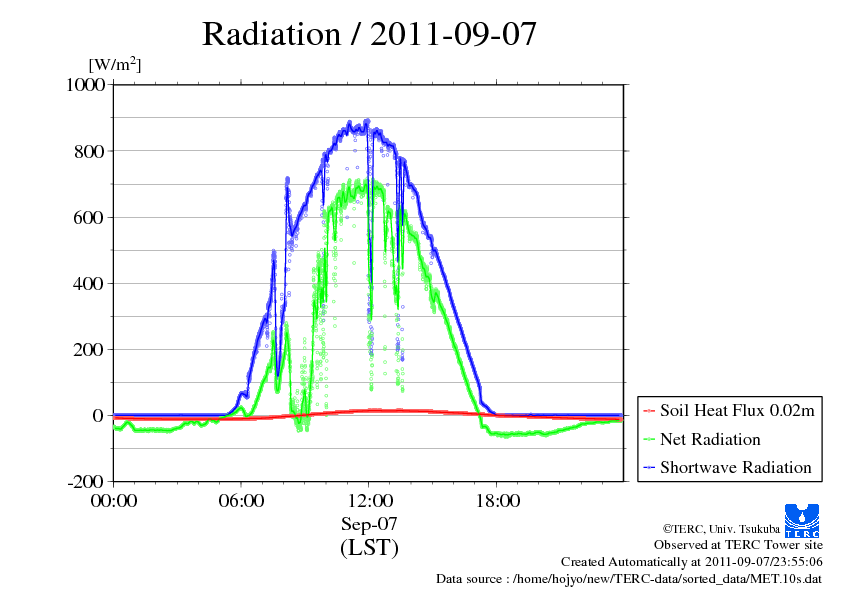This screenshot has width=842, height=595.
Task: Click the y-axis value '1000'
Action: coord(86,85)
